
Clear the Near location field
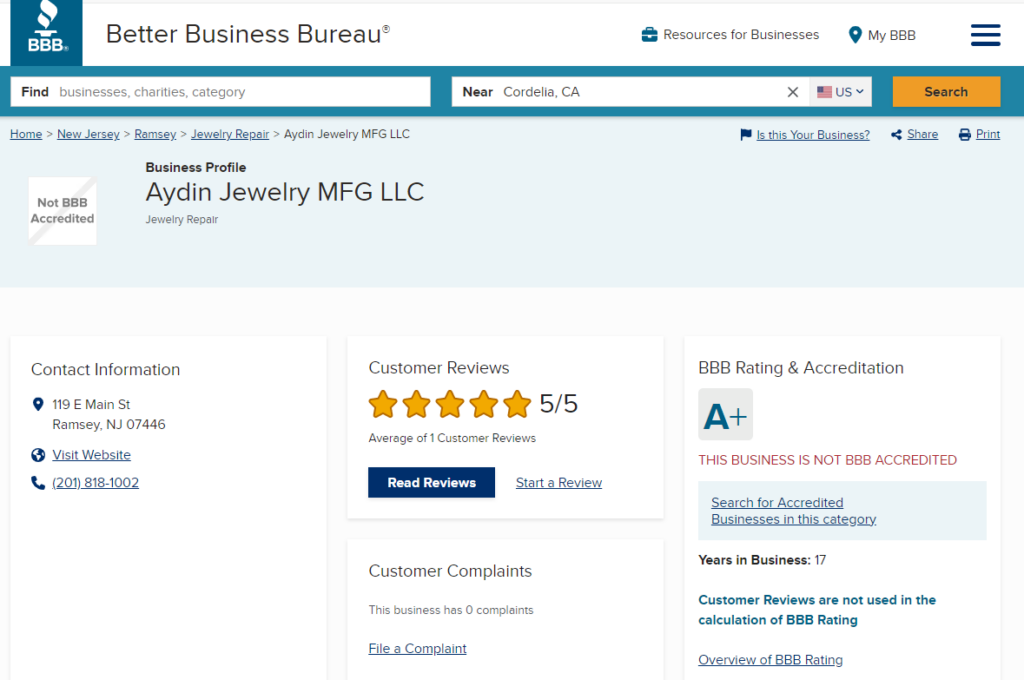coord(792,92)
